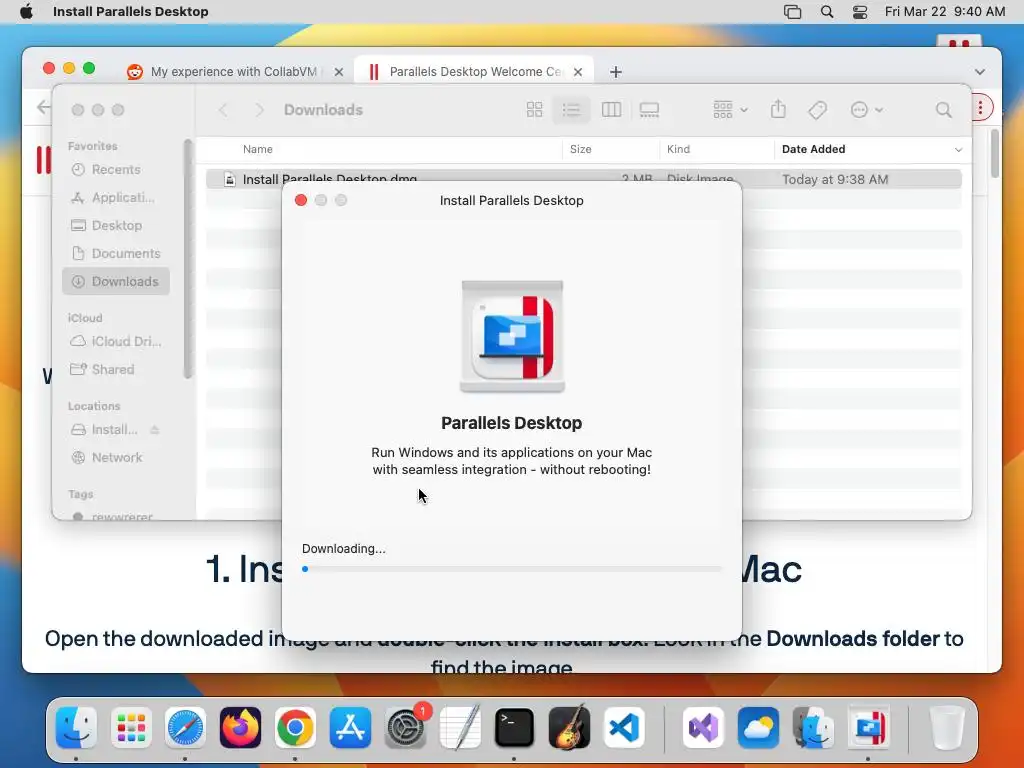
Task: Select Network in Finder sidebar
Action: (x=116, y=458)
